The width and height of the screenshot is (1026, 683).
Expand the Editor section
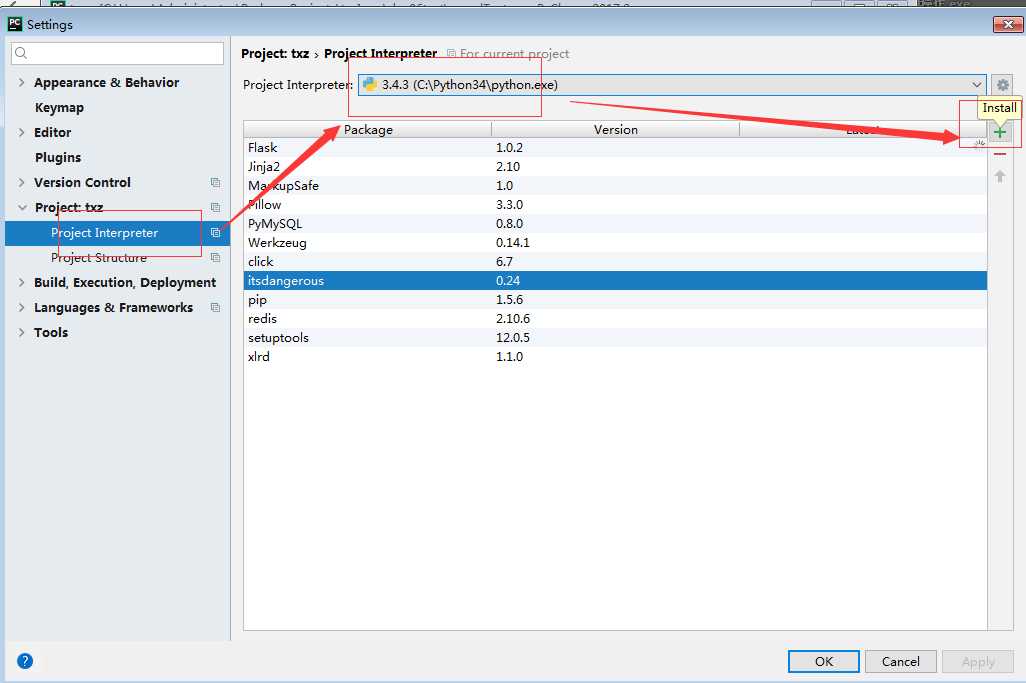pos(22,132)
